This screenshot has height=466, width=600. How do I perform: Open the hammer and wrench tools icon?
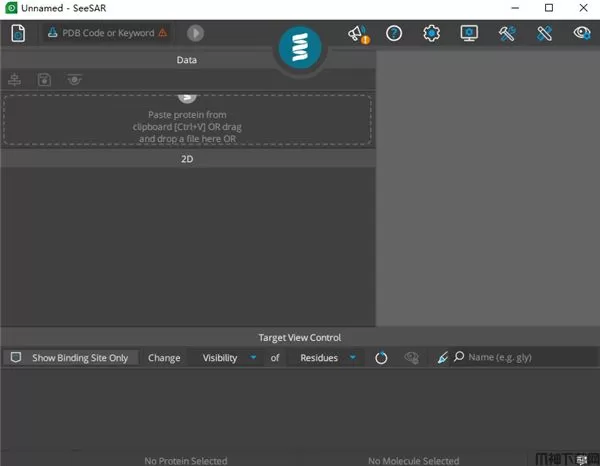(x=507, y=33)
